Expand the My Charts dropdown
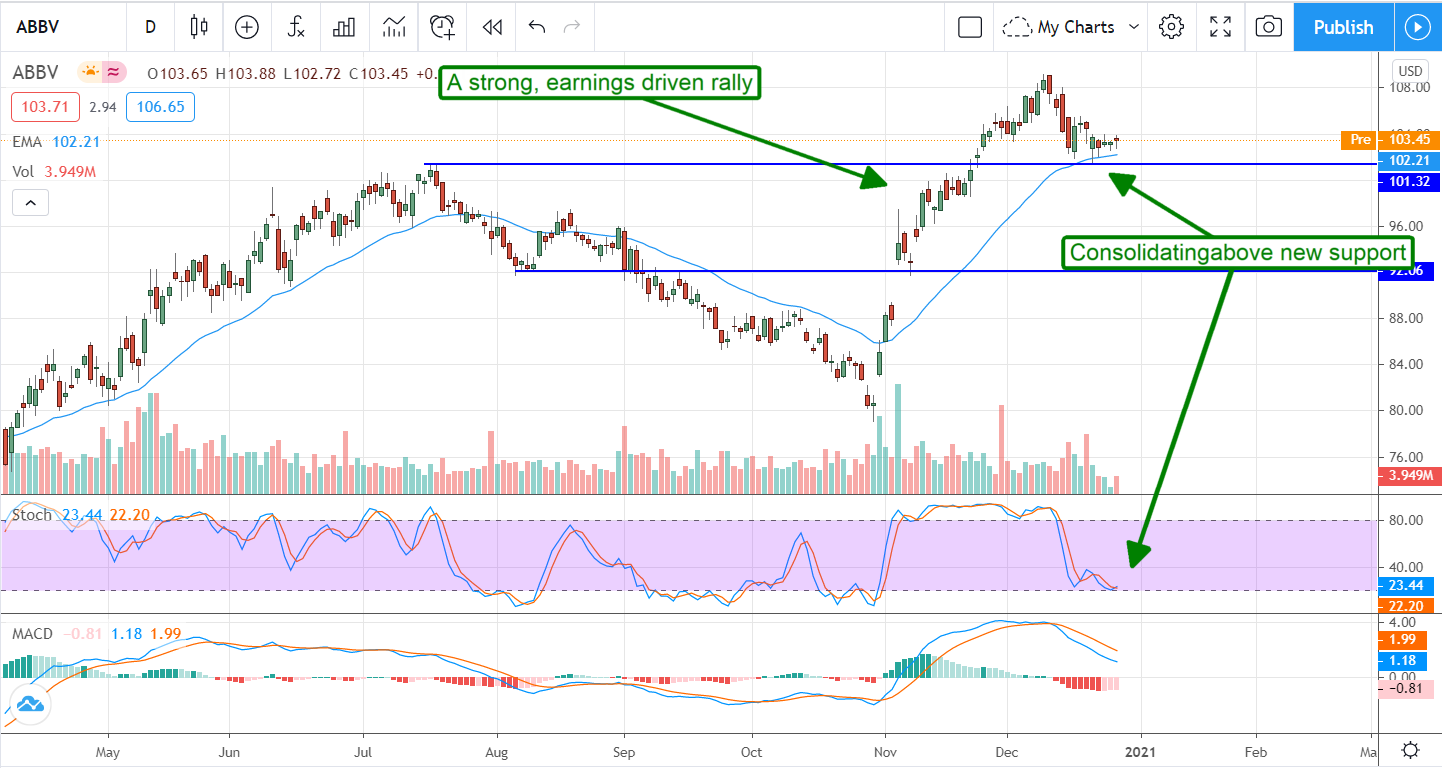This screenshot has width=1442, height=768. 1072,27
